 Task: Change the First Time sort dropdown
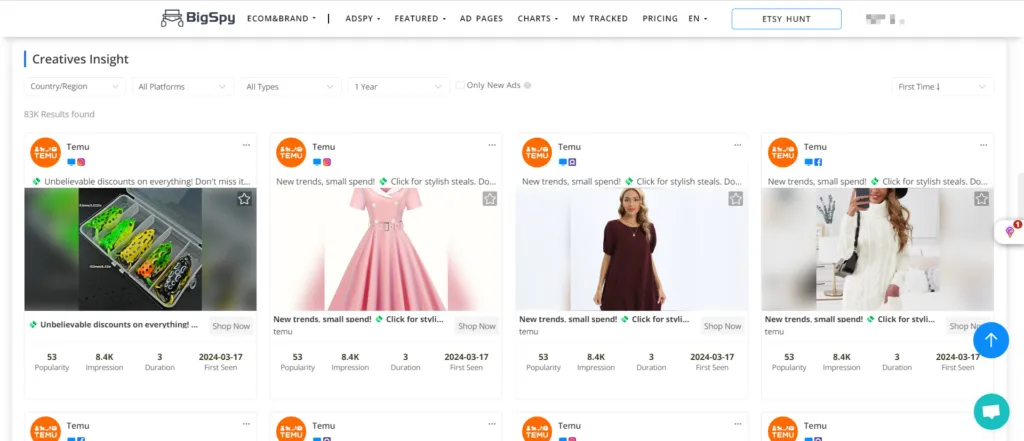(x=942, y=87)
